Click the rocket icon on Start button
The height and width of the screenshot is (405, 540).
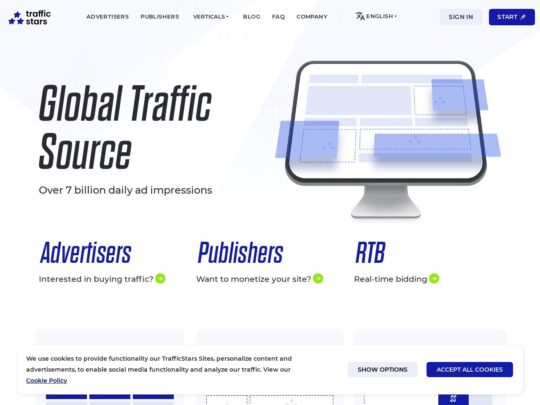click(x=523, y=17)
